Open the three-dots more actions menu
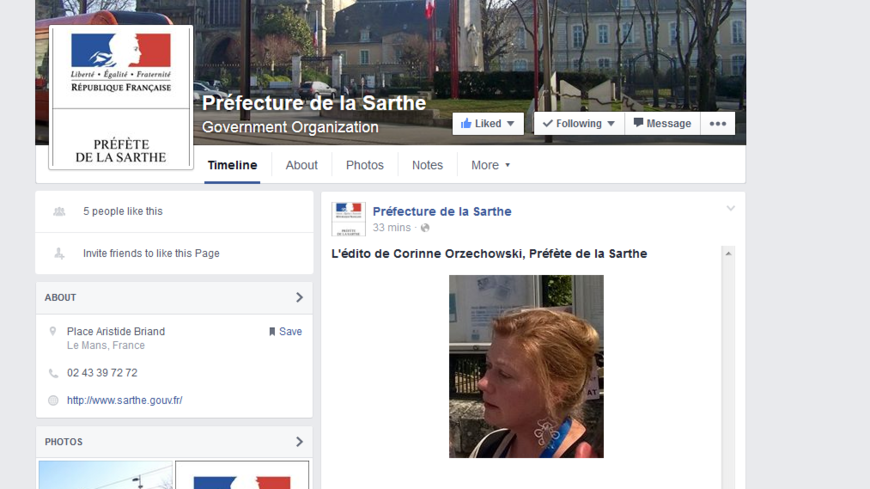Screen dimensions: 870x489 [x=717, y=123]
